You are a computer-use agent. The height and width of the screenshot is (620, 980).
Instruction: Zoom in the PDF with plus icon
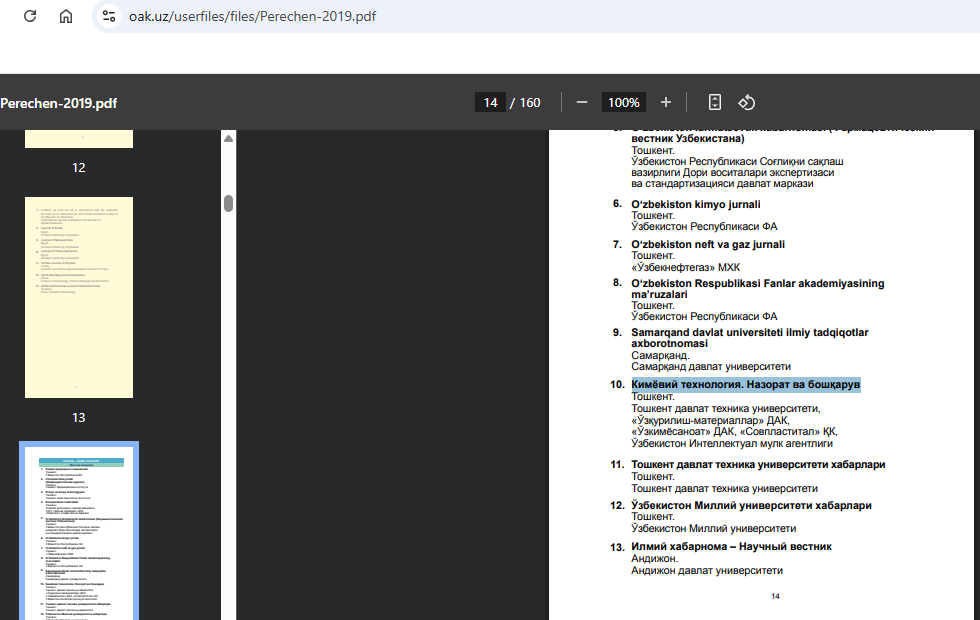tap(666, 102)
